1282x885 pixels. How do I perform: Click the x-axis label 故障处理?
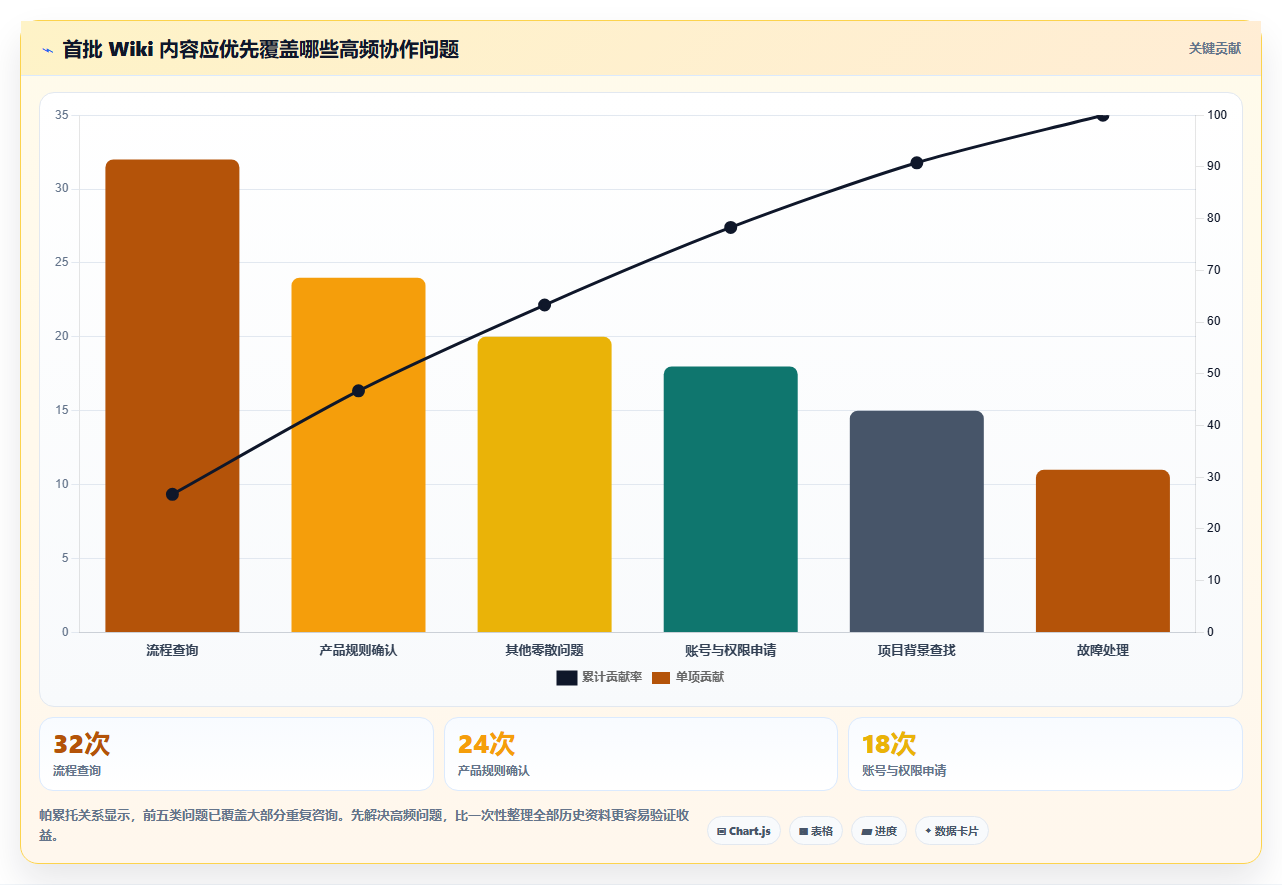(1102, 650)
